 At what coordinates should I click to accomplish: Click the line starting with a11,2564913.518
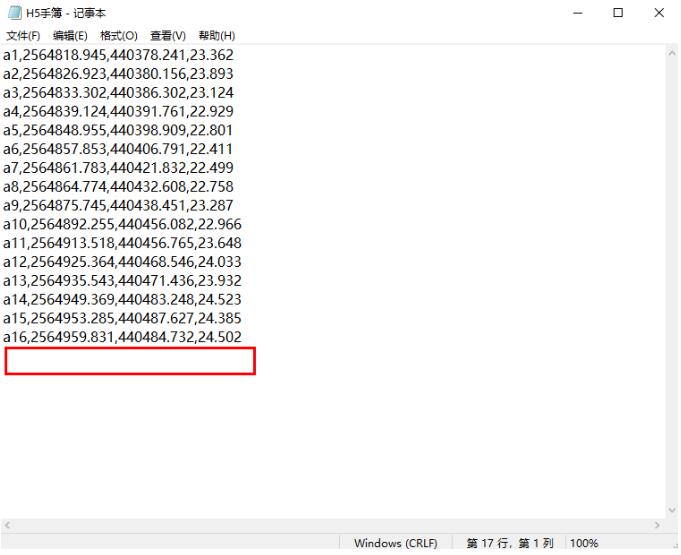[x=122, y=243]
